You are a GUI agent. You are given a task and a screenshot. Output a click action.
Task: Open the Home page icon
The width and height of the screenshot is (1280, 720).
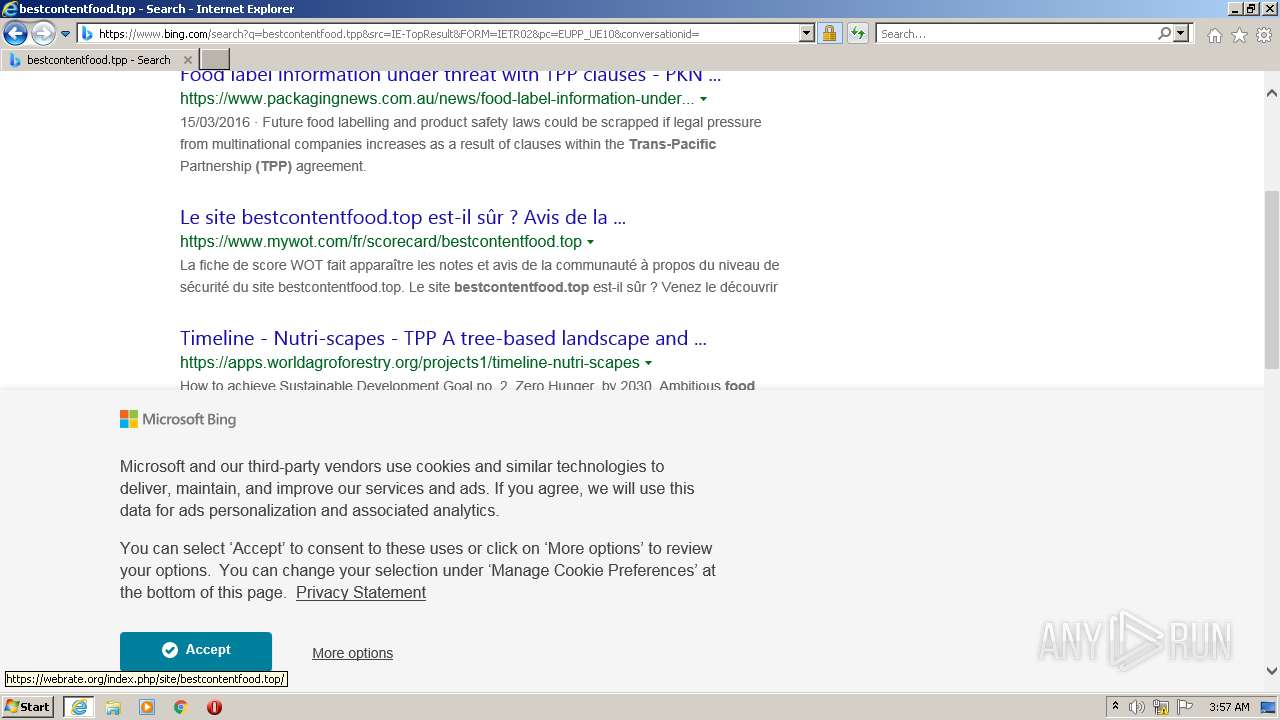click(1214, 35)
